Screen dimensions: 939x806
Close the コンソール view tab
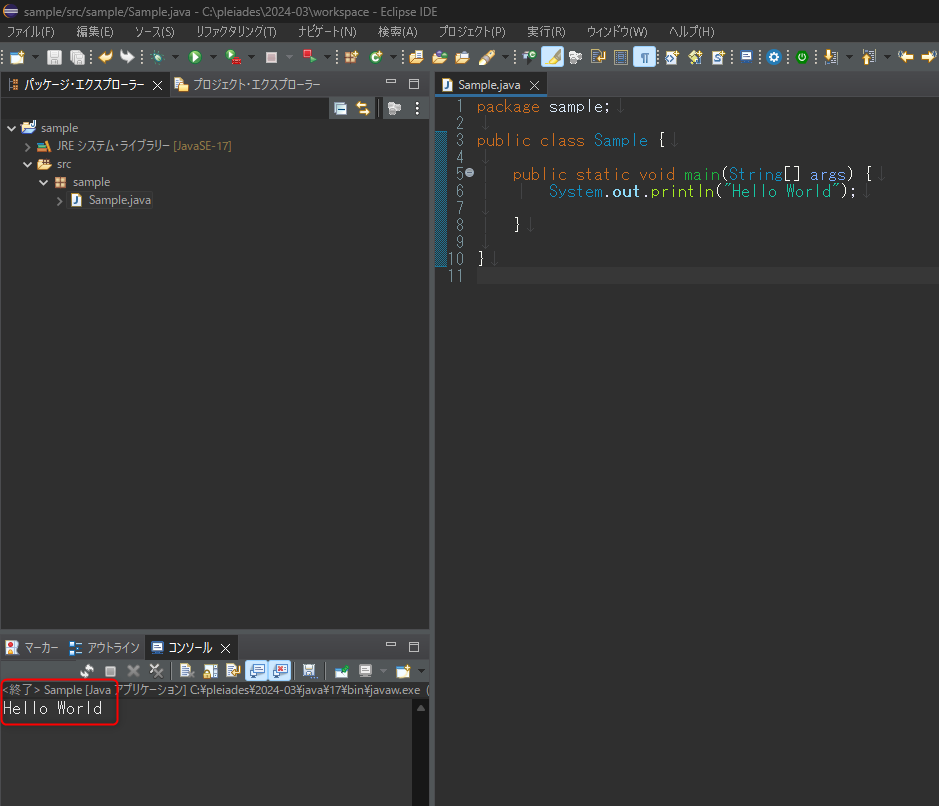pyautogui.click(x=226, y=649)
